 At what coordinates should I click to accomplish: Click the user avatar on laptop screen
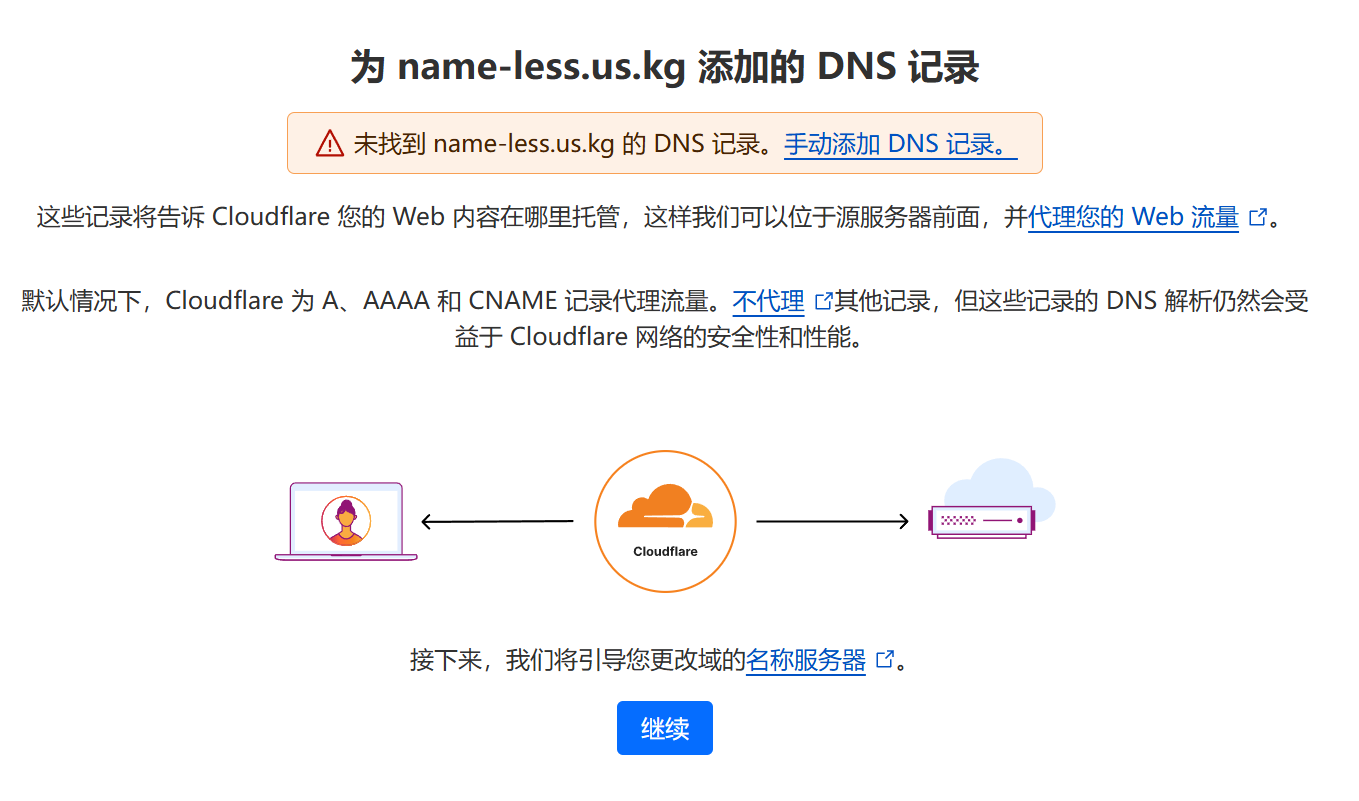(346, 521)
